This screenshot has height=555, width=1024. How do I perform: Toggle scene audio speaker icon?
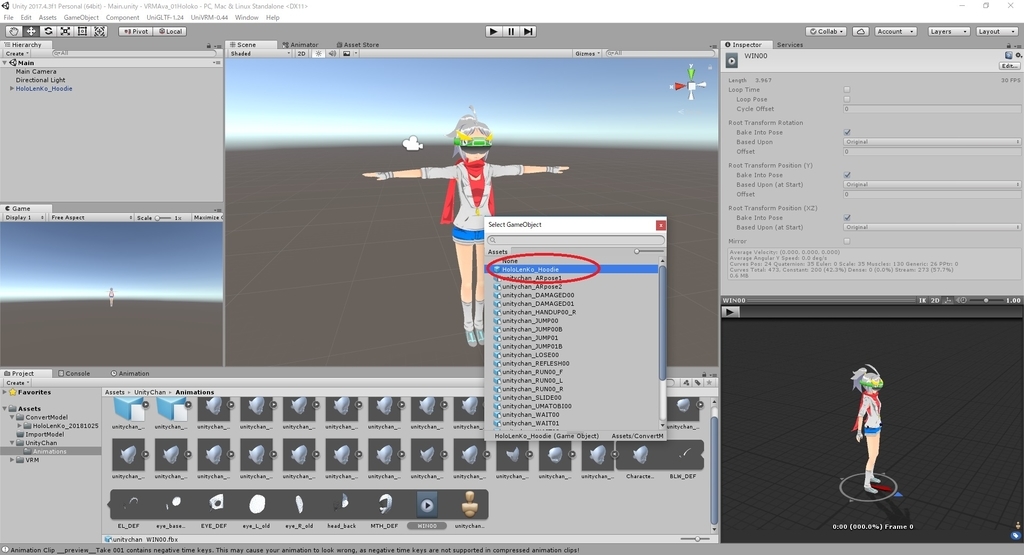[x=332, y=54]
